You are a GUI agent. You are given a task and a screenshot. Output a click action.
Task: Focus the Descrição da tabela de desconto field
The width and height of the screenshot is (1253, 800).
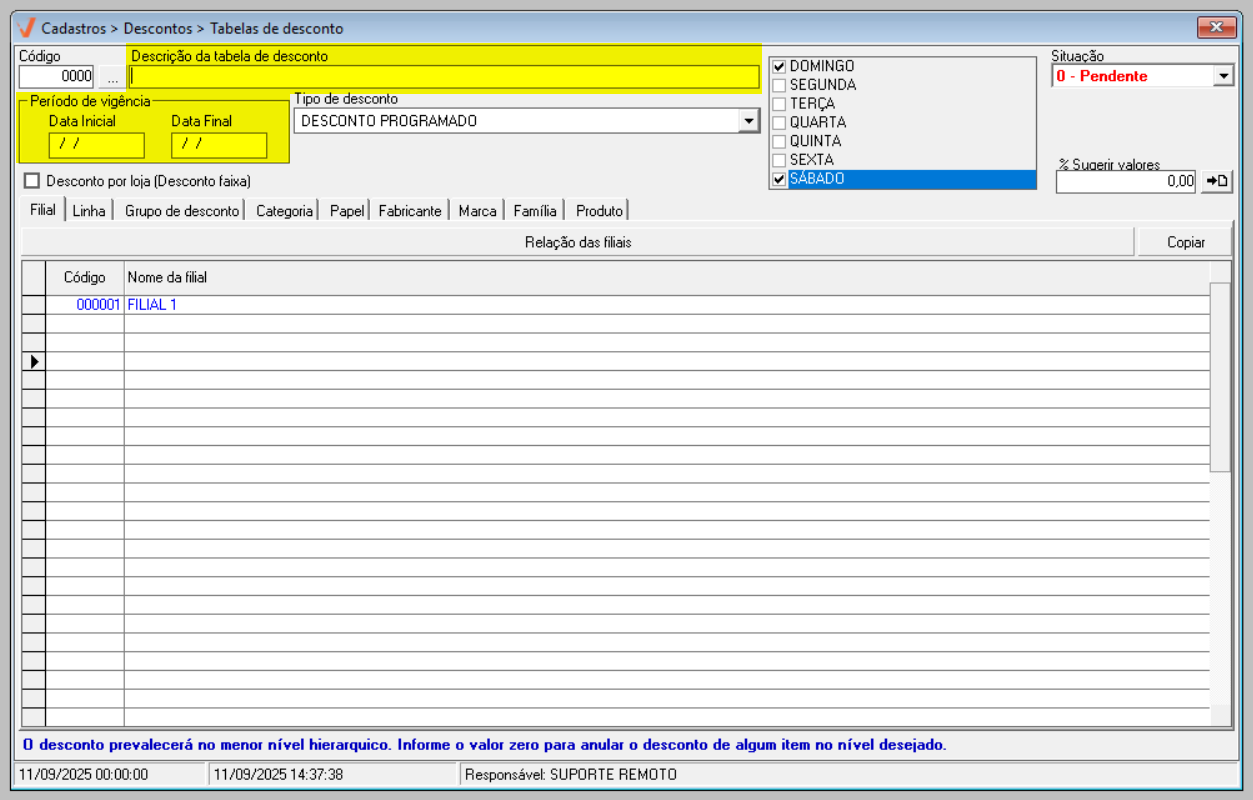[x=444, y=77]
